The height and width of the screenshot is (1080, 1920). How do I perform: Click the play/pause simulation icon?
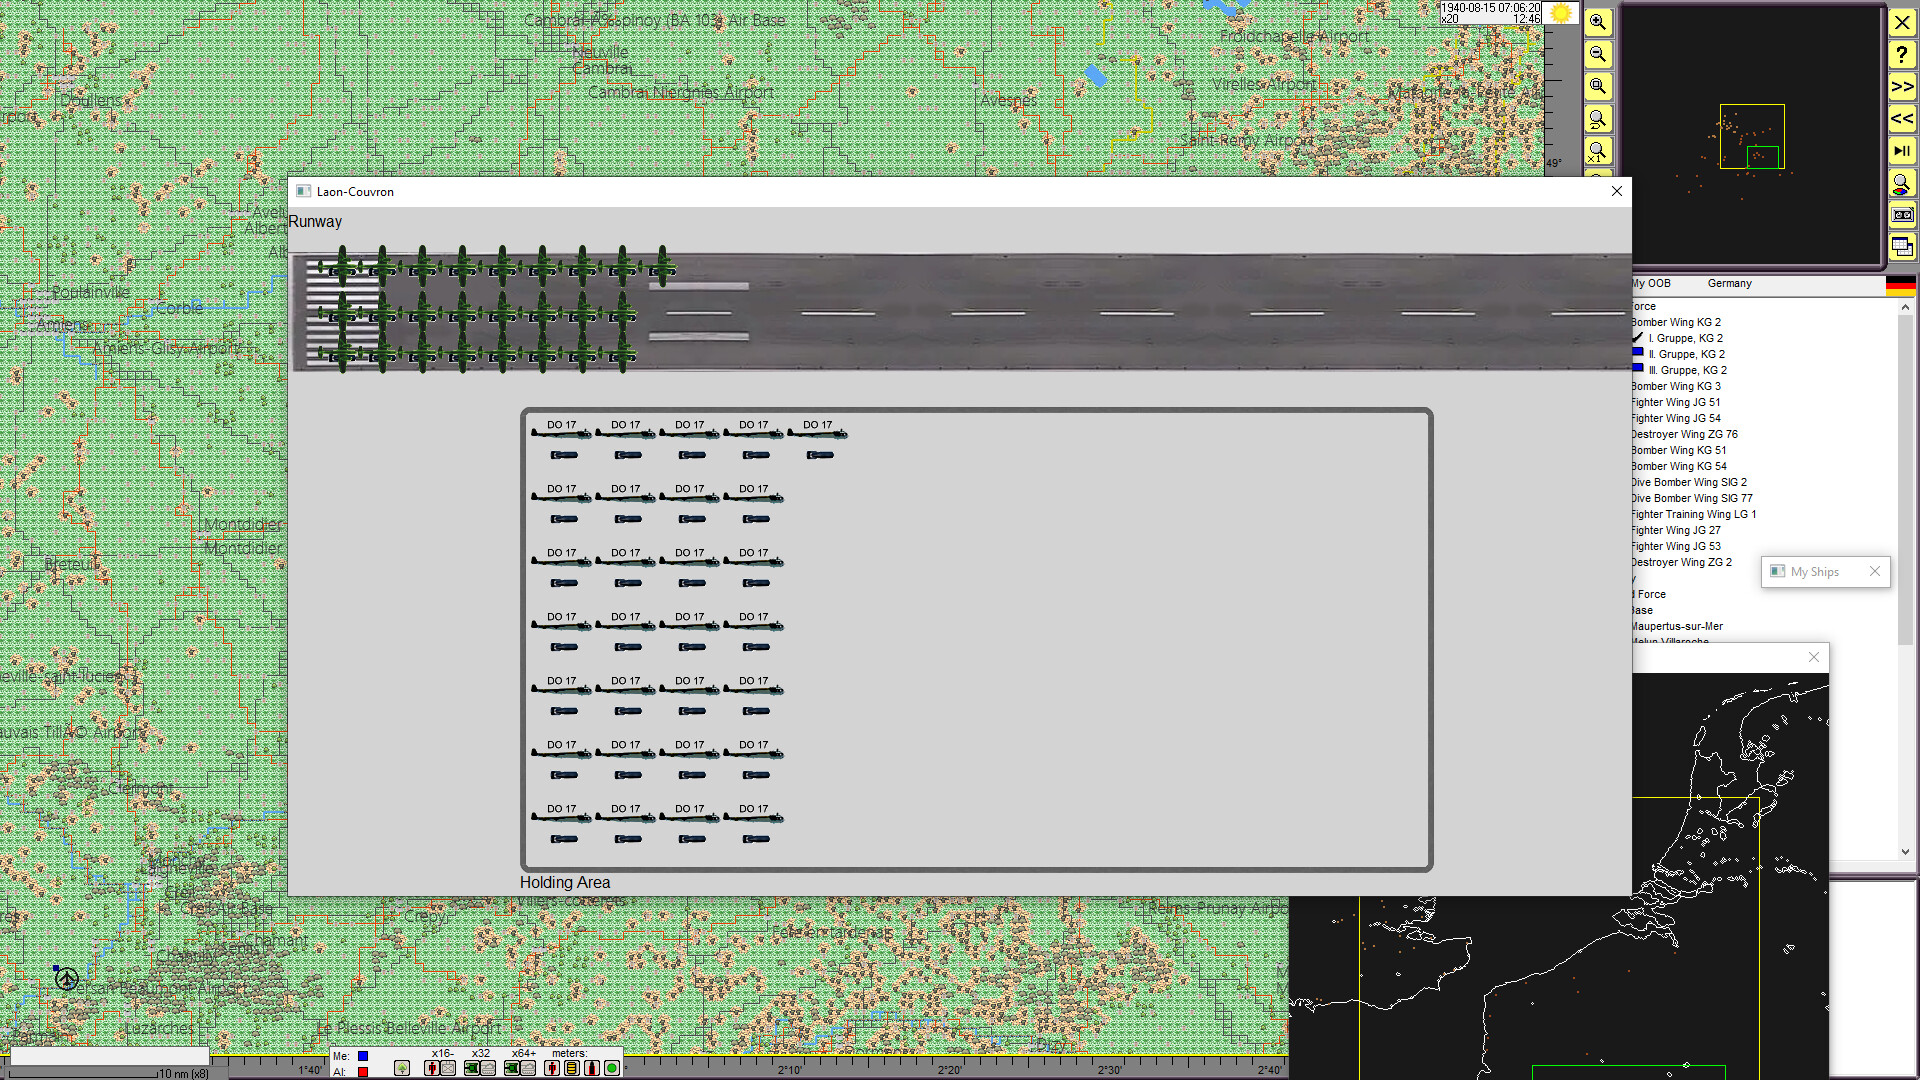[x=1902, y=150]
